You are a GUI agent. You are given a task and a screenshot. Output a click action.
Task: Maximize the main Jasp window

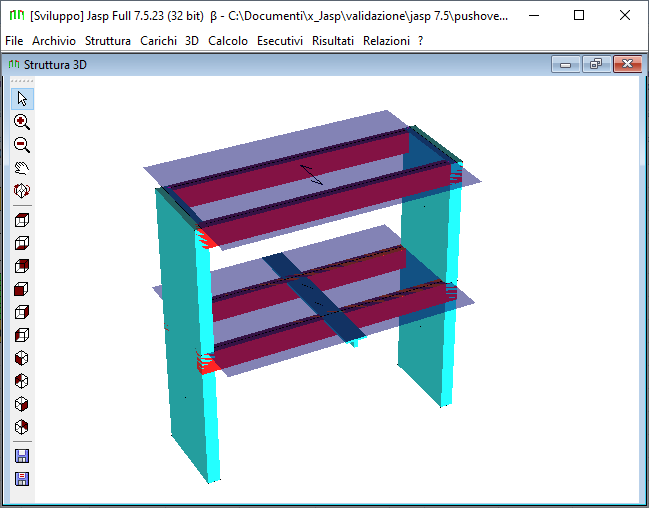click(x=579, y=16)
